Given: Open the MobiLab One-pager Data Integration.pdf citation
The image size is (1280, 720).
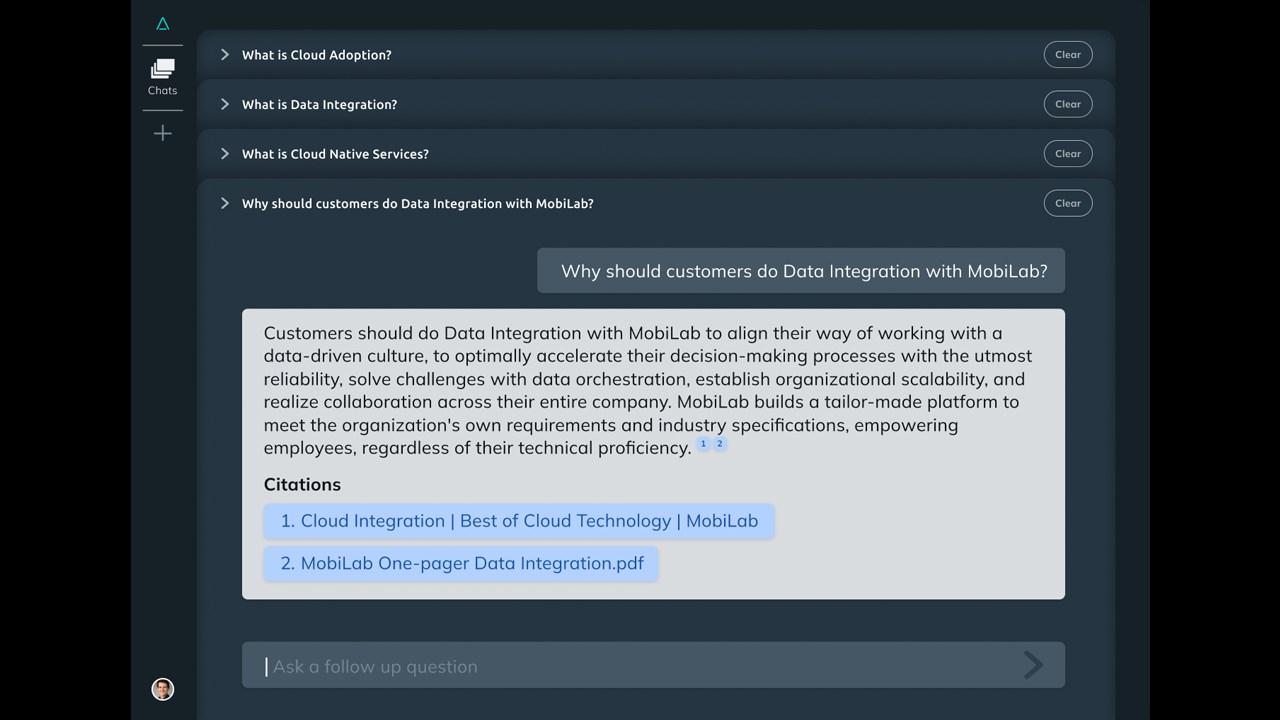Looking at the screenshot, I should 461,563.
